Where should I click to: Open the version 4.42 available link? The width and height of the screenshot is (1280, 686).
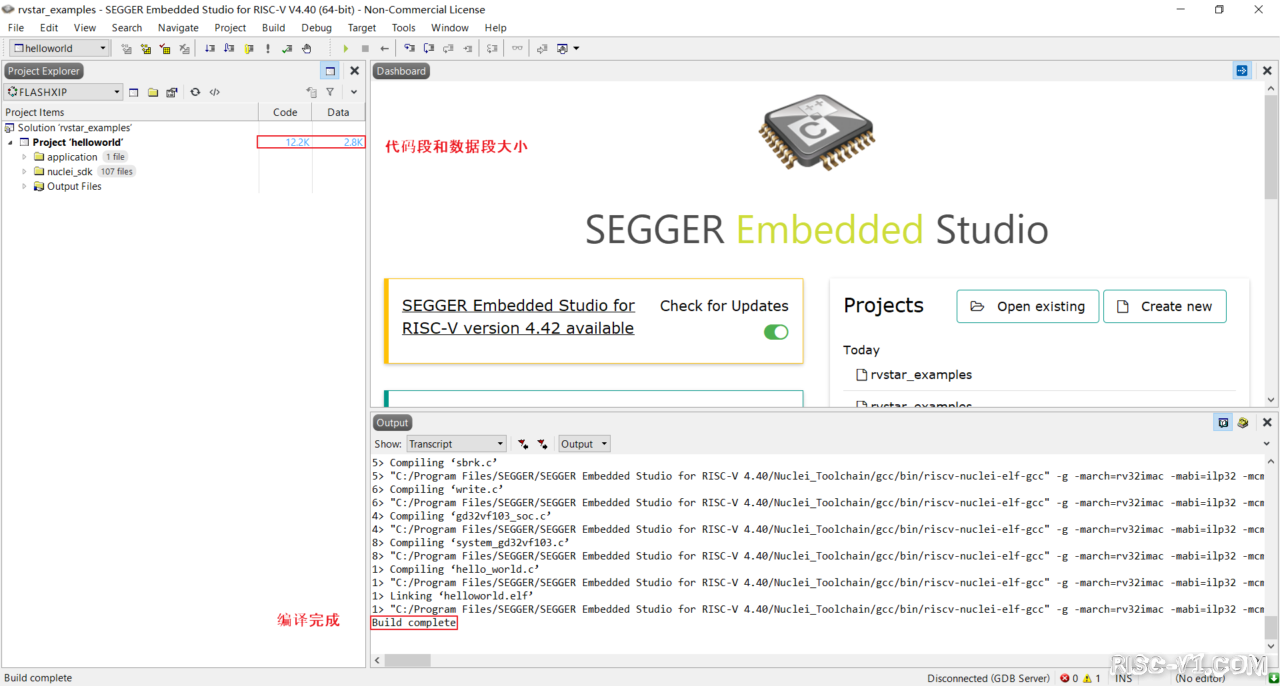[x=518, y=317]
